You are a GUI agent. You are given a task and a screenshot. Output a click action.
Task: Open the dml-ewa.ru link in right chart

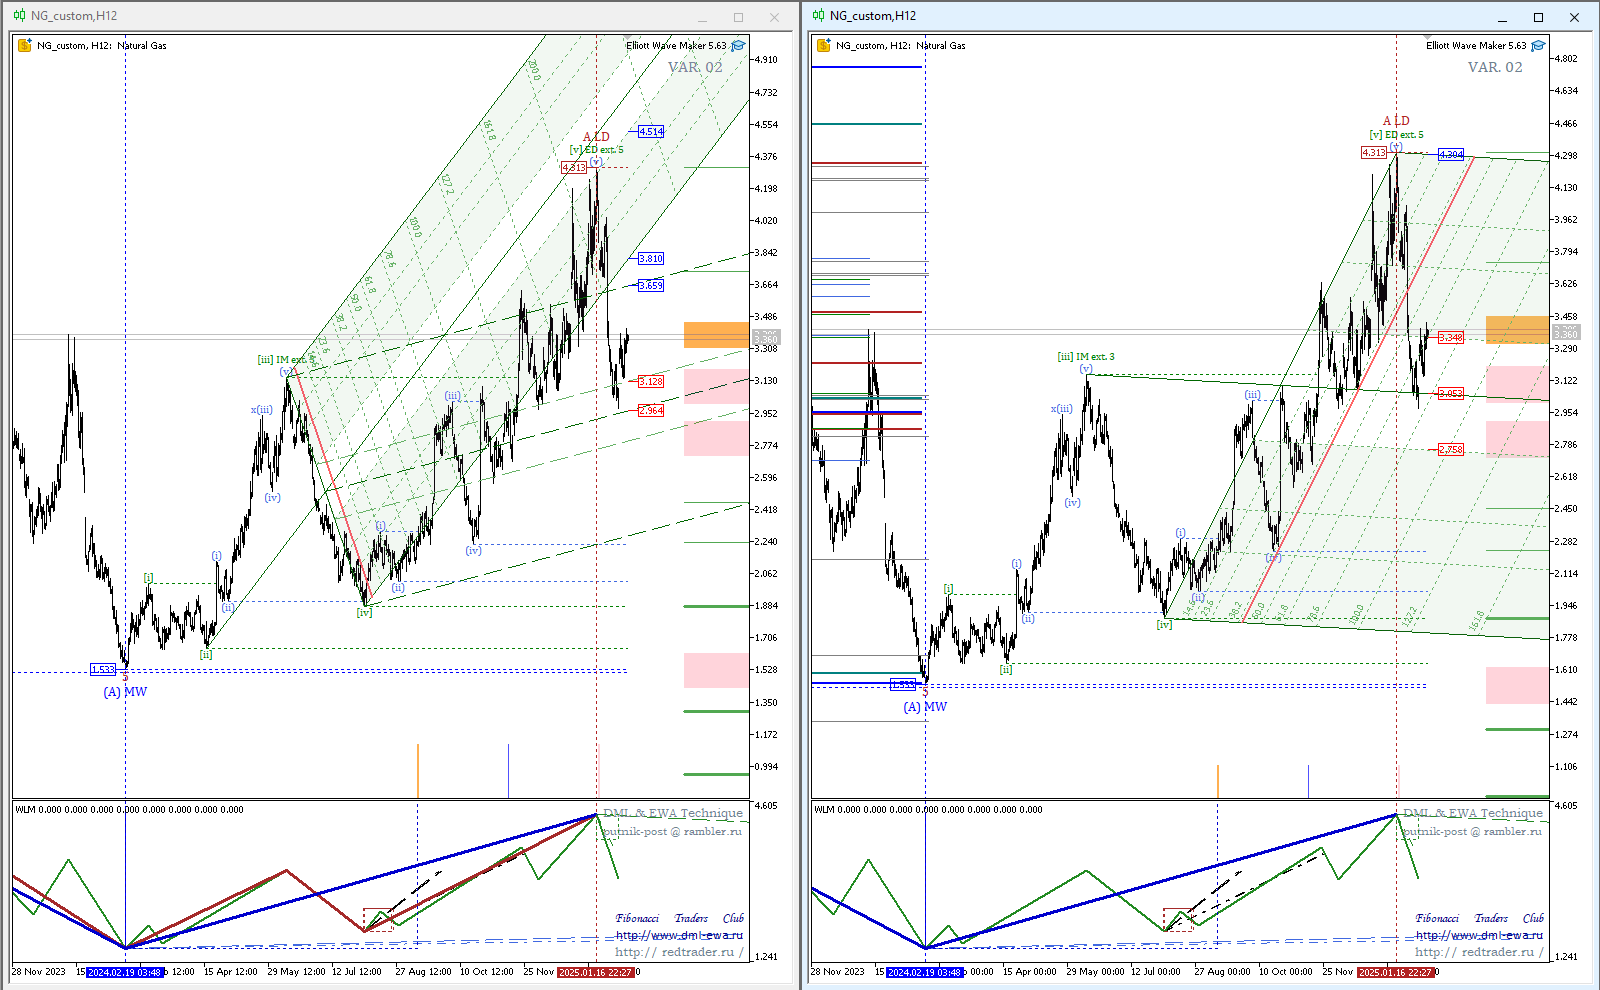tap(1479, 936)
